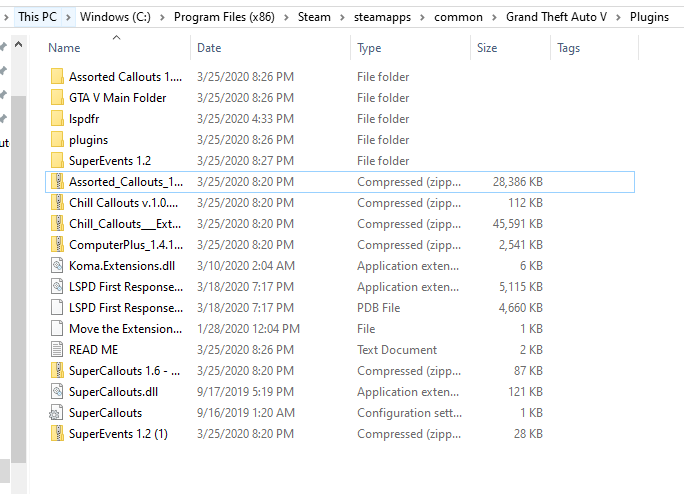Click the SuperCallouts.dll file icon
684x494 pixels.
(57, 391)
